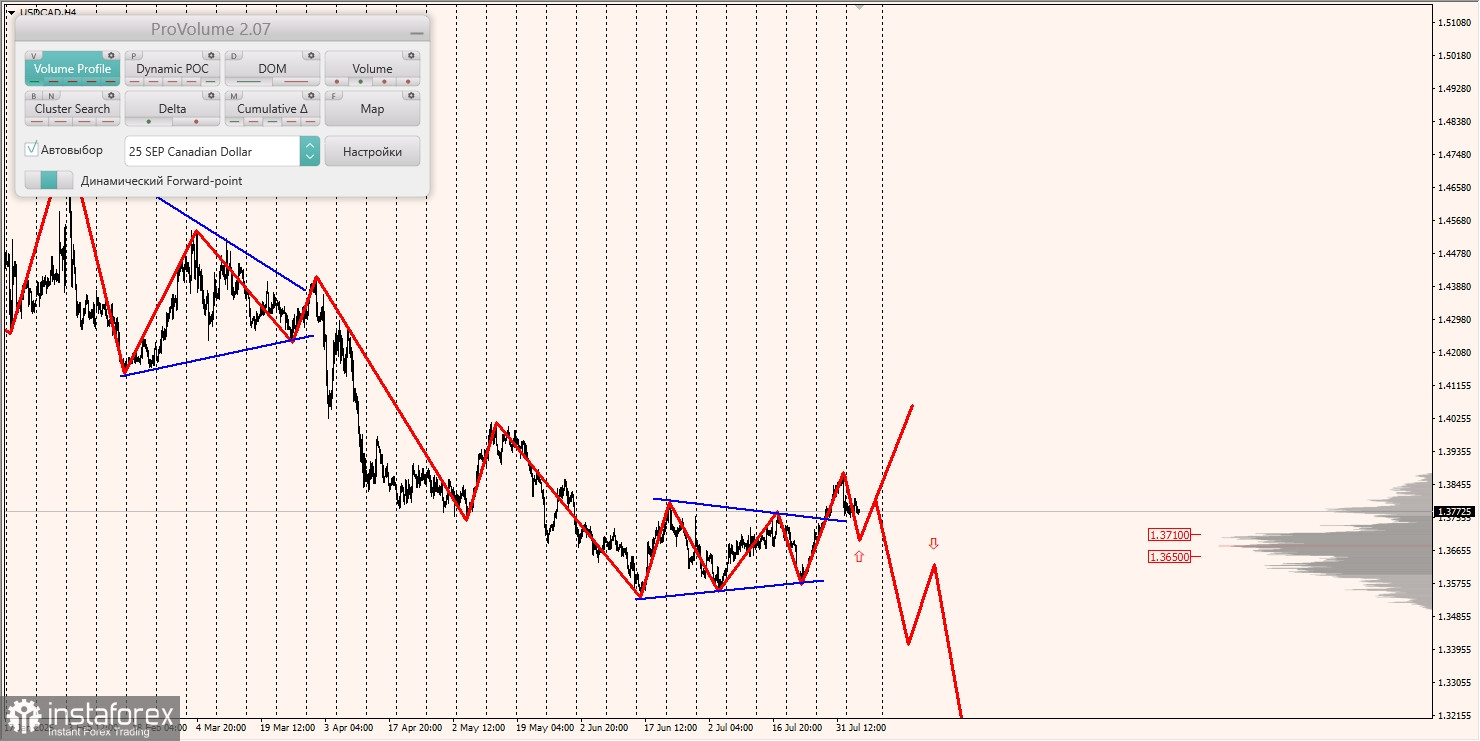Click the B hotkey tag on Cluster Search
The image size is (1480, 741).
[x=34, y=96]
